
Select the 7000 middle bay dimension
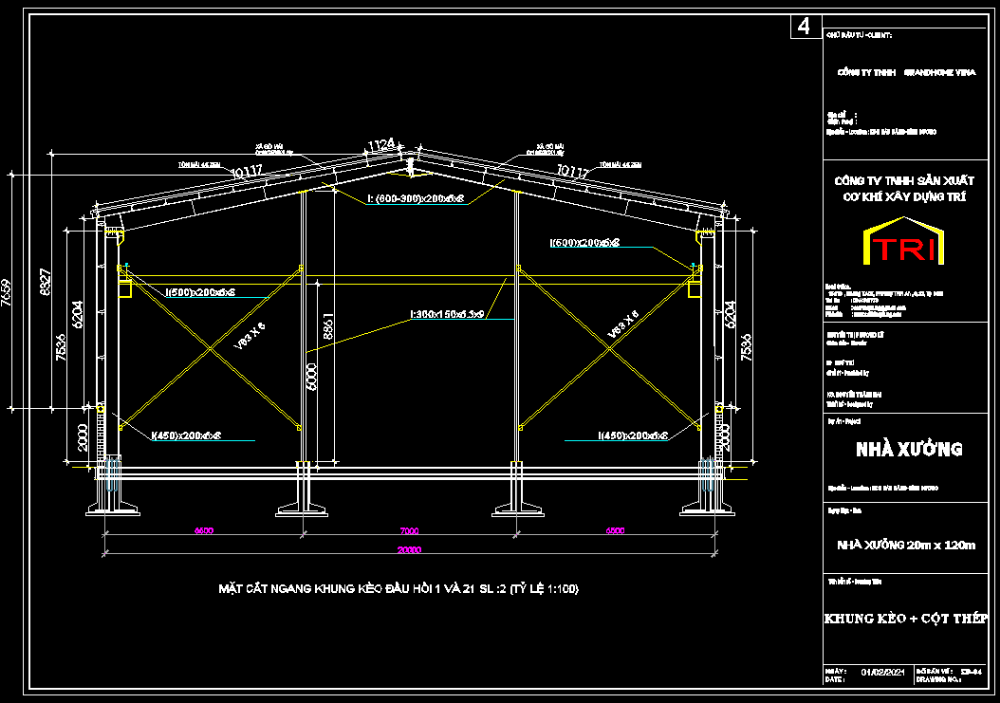[x=409, y=531]
